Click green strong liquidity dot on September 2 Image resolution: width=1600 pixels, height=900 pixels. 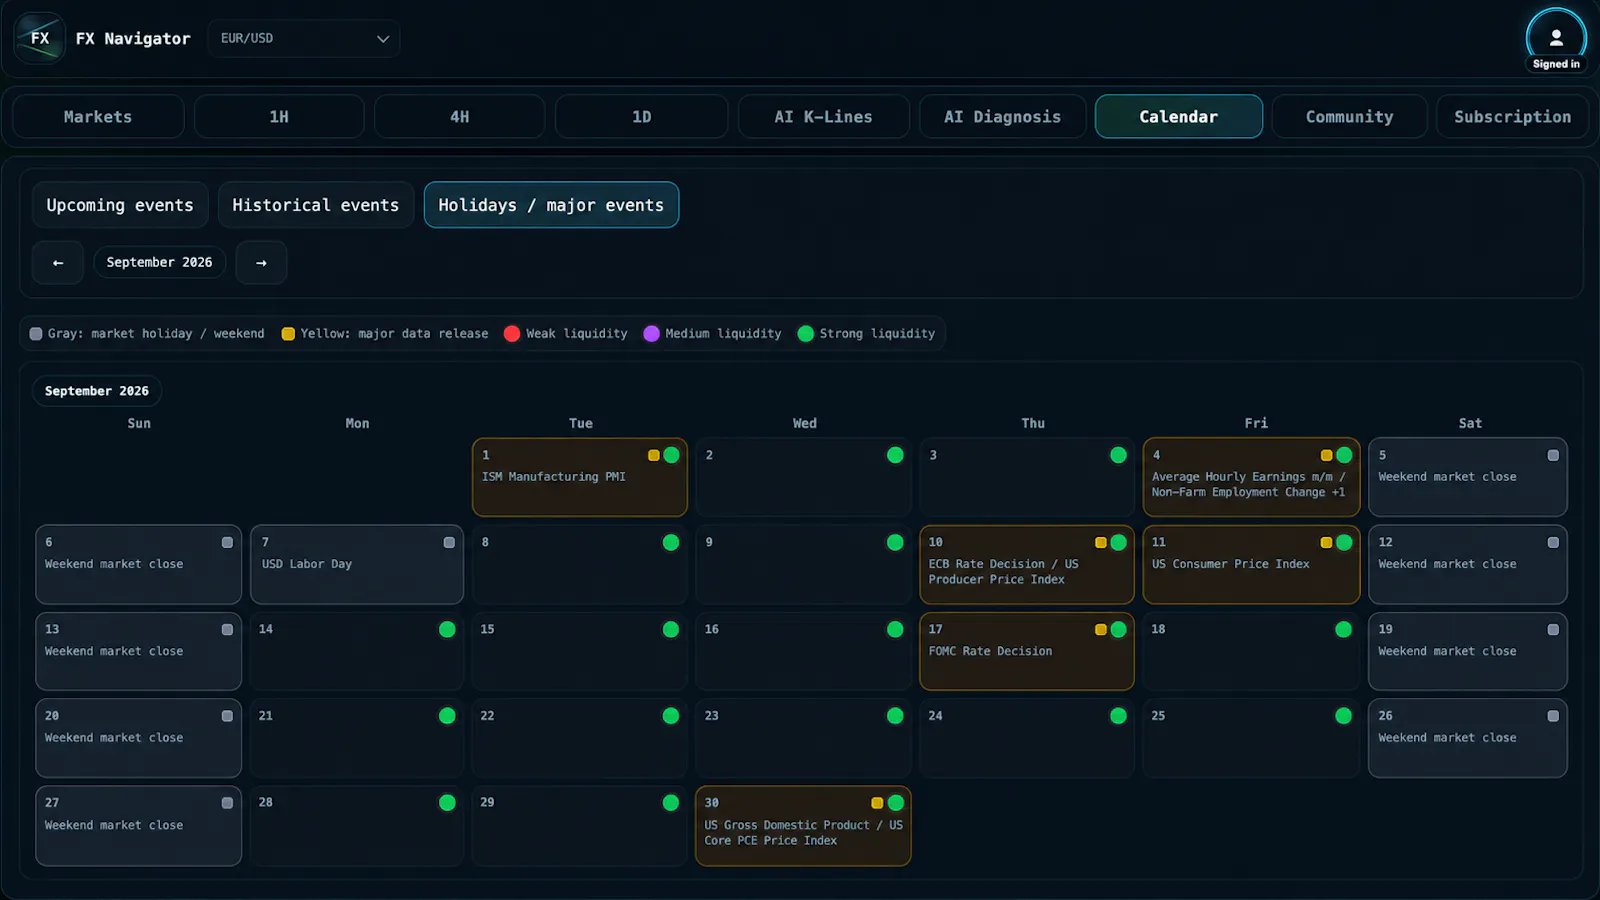(x=895, y=455)
